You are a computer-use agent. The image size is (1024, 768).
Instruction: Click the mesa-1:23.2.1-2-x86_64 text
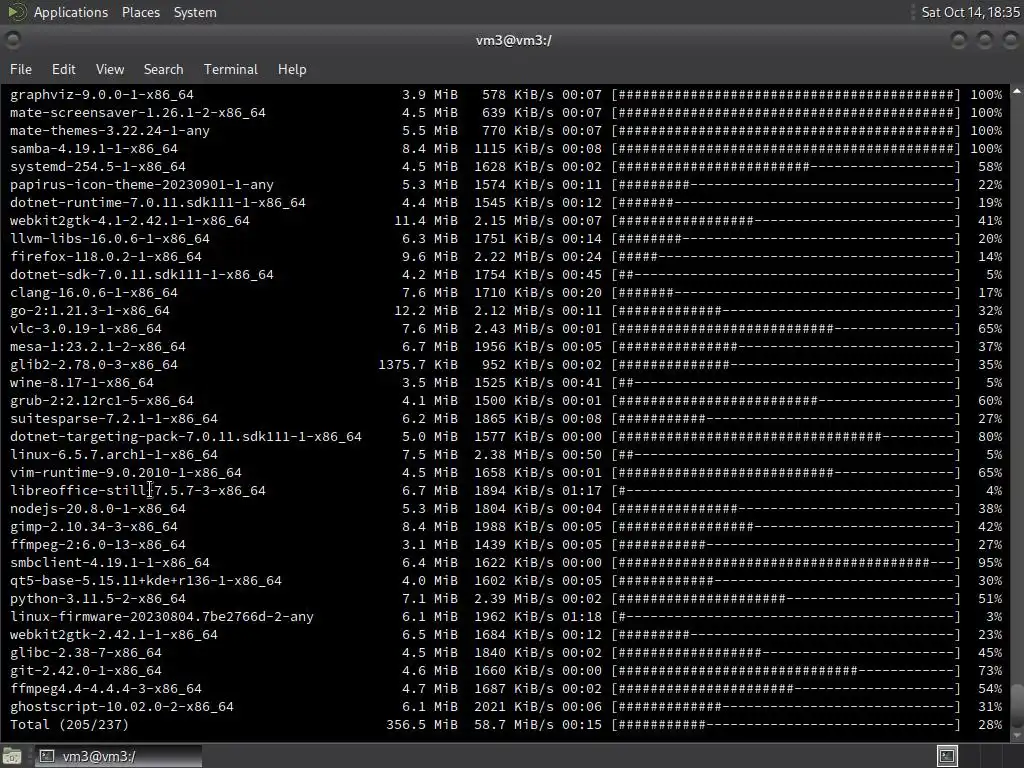[98, 347]
